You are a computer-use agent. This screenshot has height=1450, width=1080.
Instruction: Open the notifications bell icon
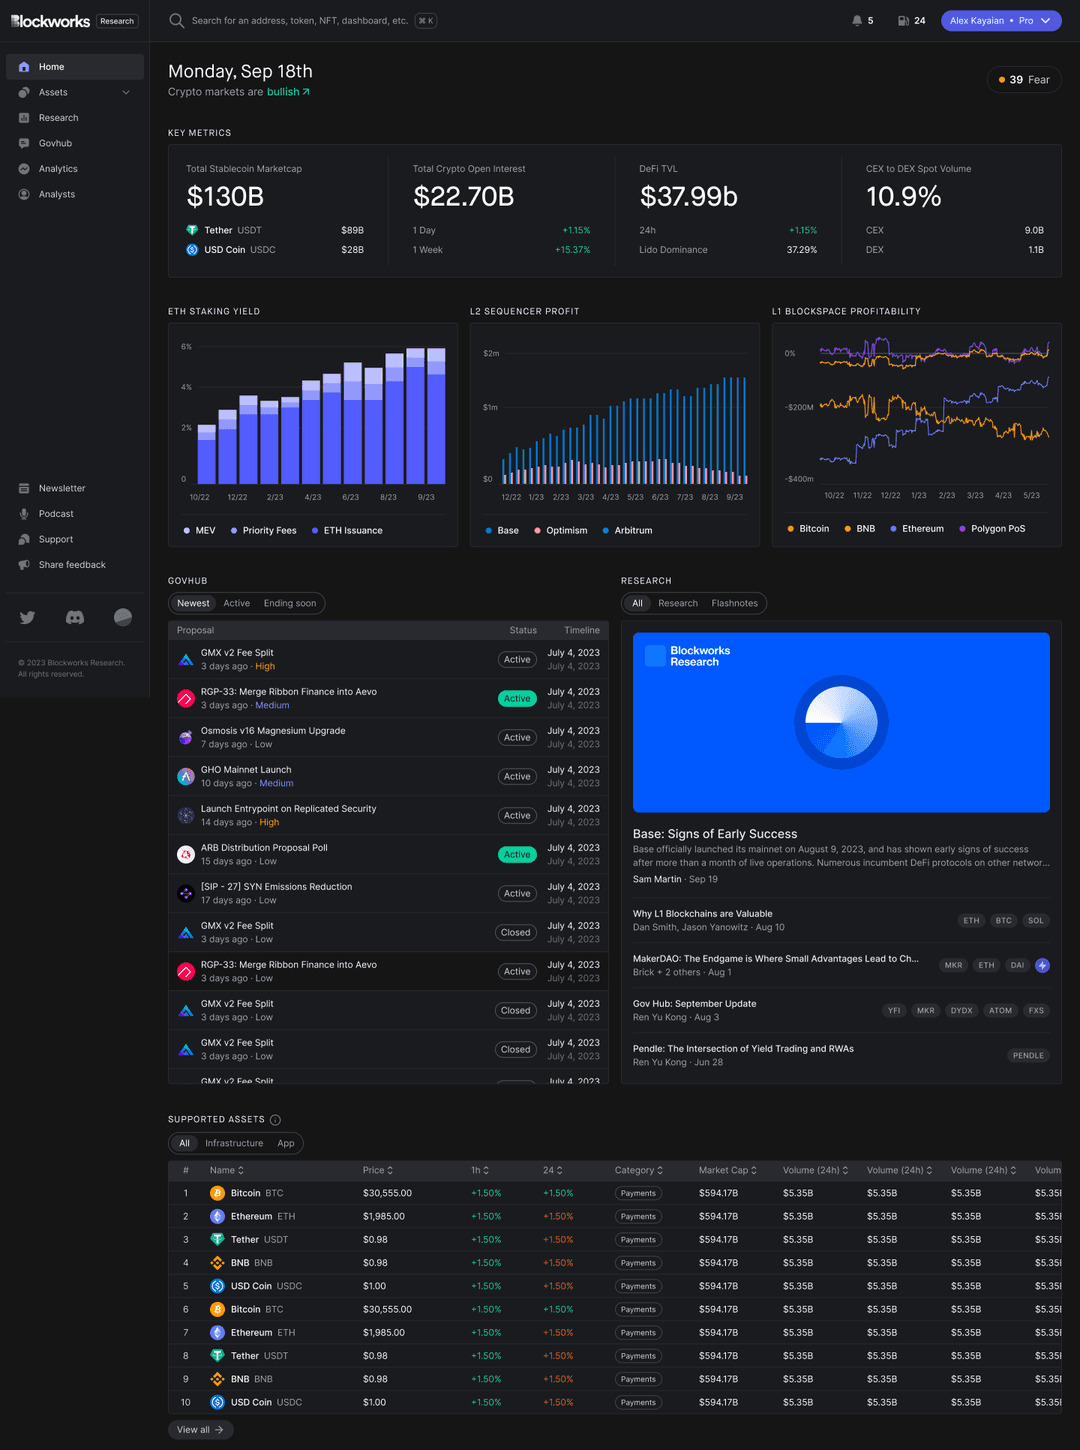pyautogui.click(x=858, y=20)
